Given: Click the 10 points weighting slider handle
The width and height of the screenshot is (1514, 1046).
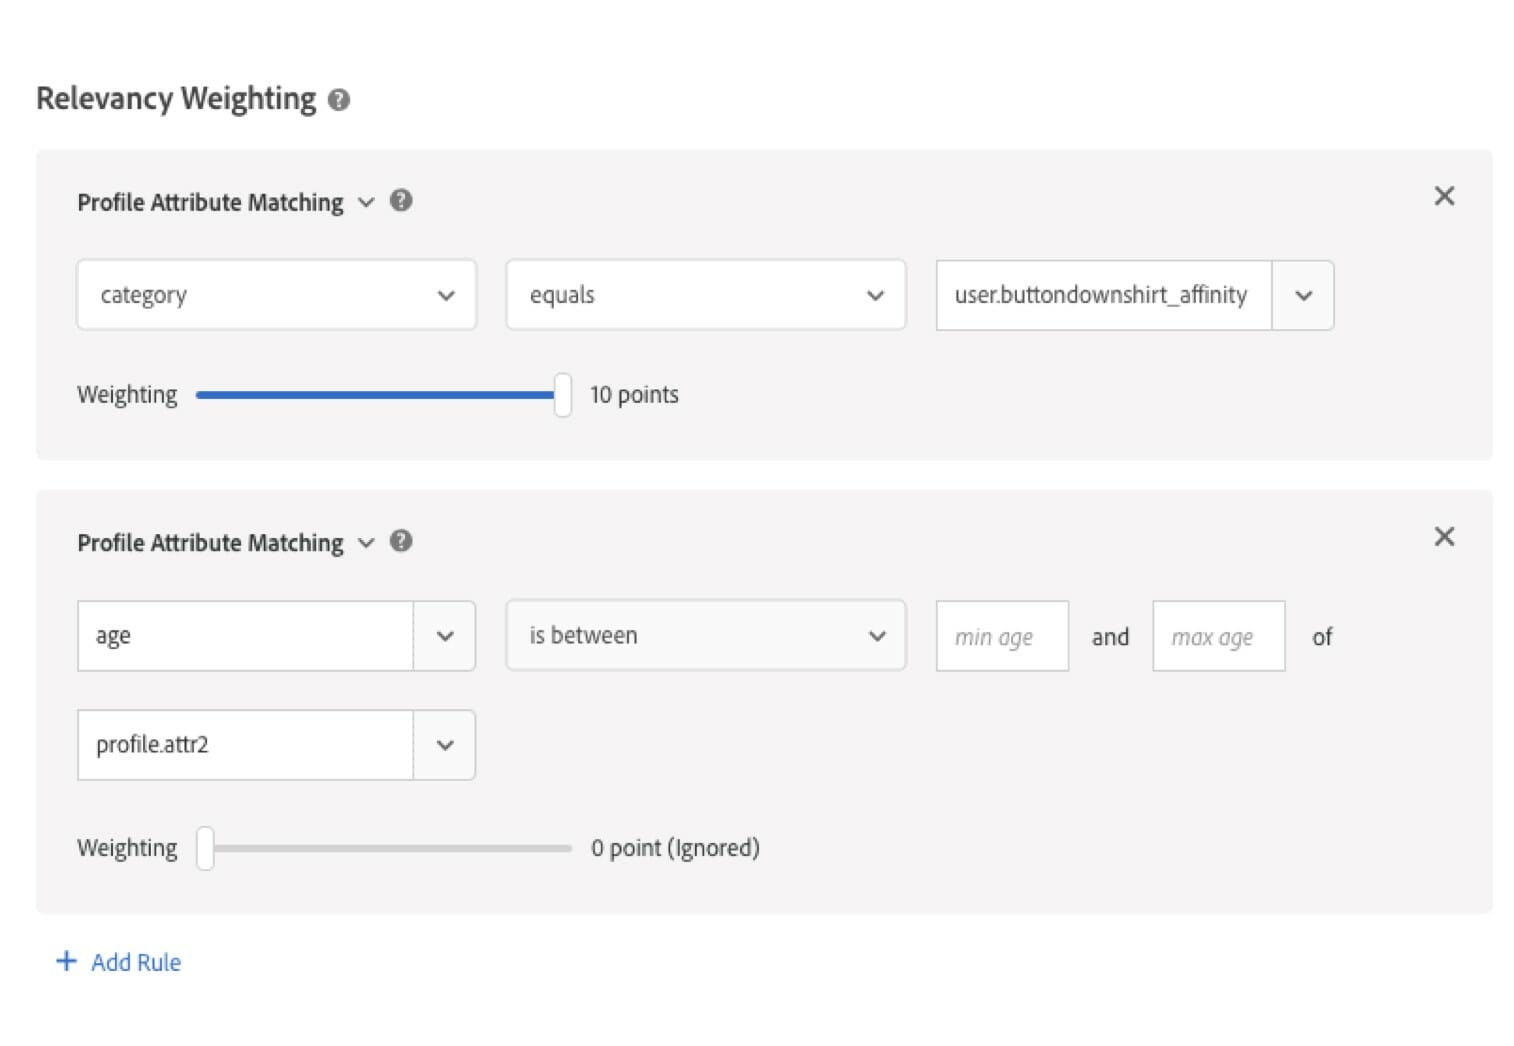Looking at the screenshot, I should (563, 394).
